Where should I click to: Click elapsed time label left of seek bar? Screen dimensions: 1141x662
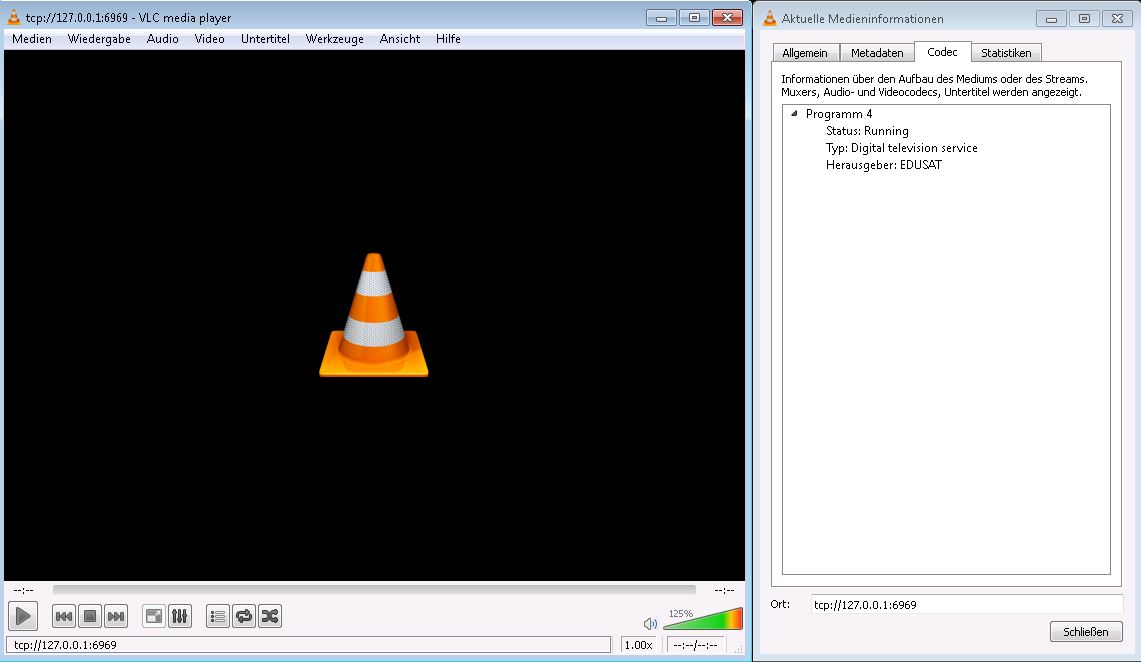(23, 590)
